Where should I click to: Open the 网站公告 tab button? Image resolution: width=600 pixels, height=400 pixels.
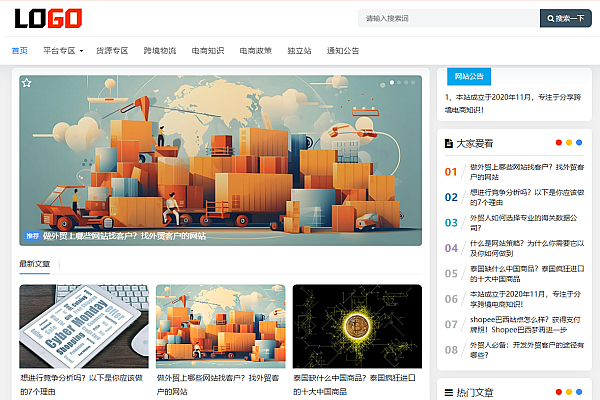469,76
